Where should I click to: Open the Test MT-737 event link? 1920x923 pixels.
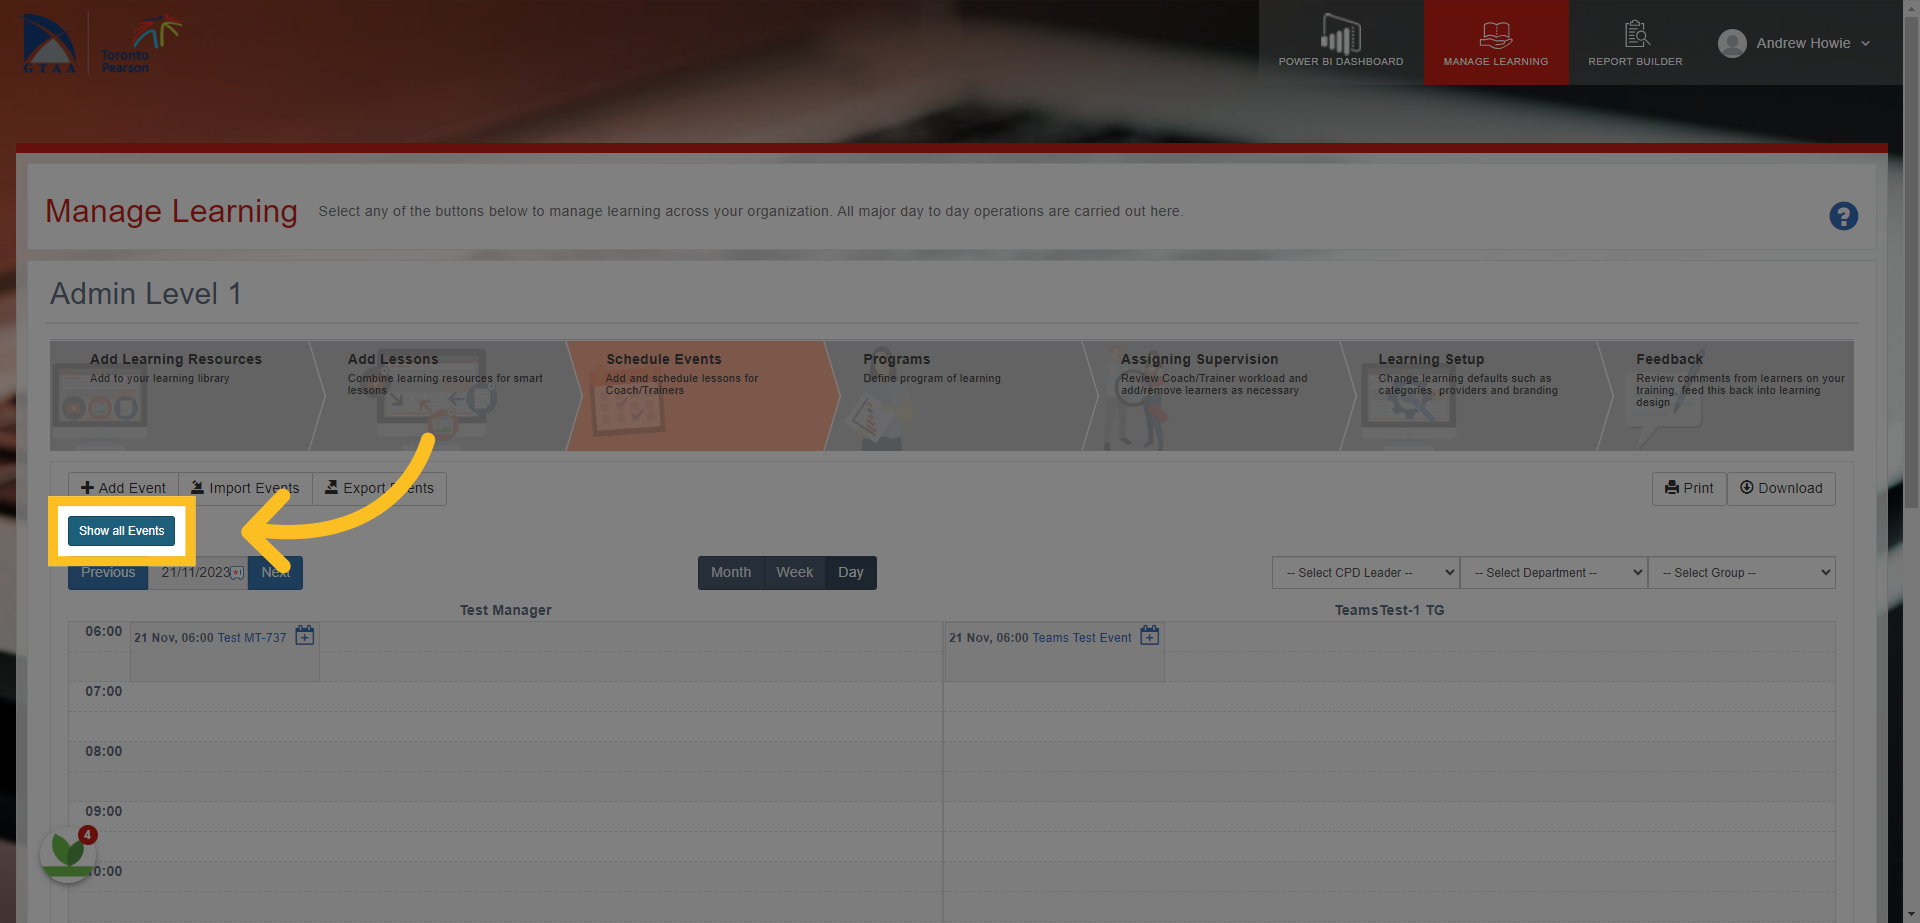pyautogui.click(x=252, y=638)
